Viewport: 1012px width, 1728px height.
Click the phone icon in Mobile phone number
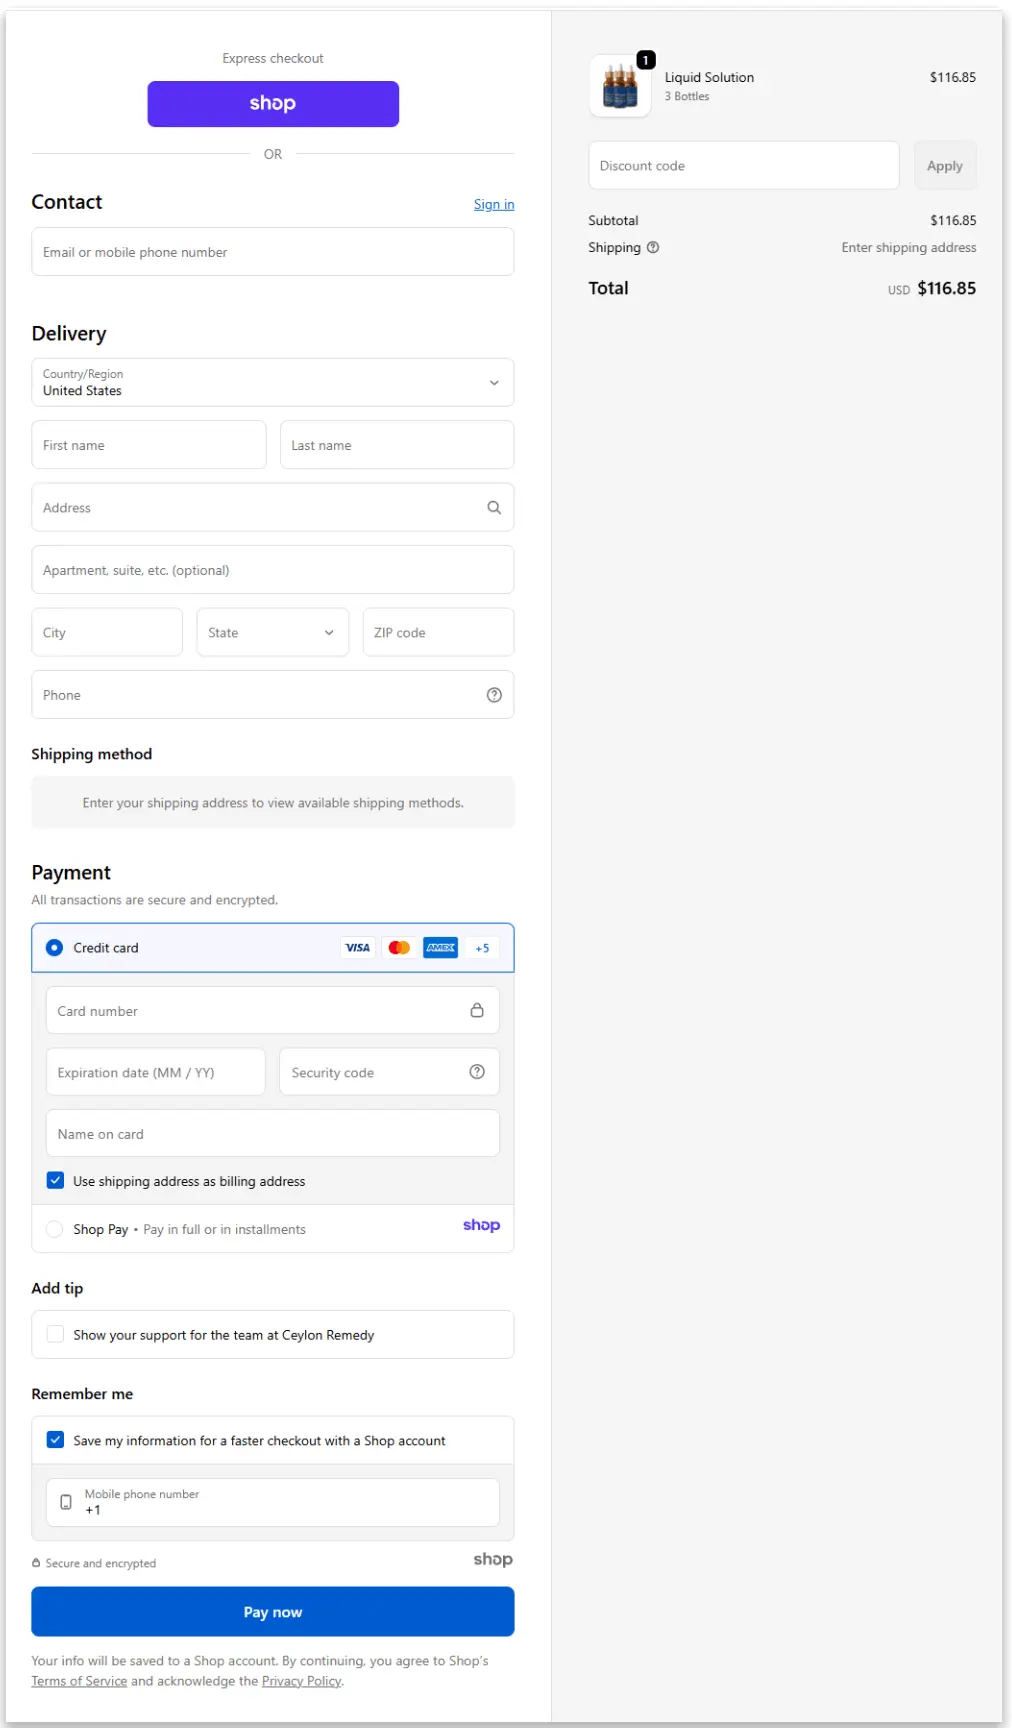[x=66, y=1502]
